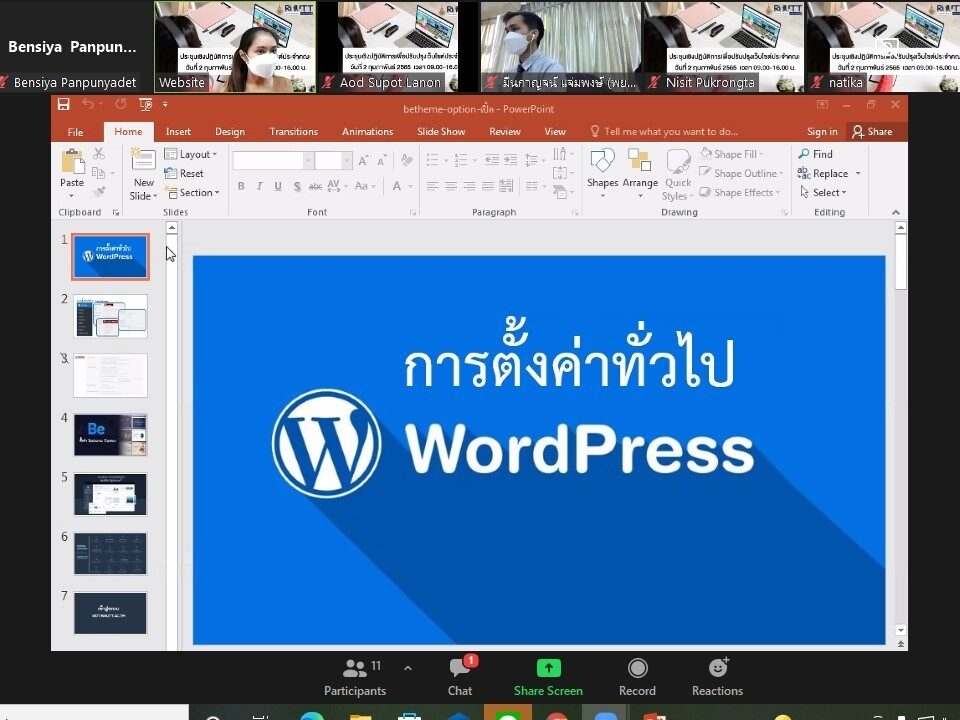Open the Paragraph group dialog launcher

[x=575, y=212]
